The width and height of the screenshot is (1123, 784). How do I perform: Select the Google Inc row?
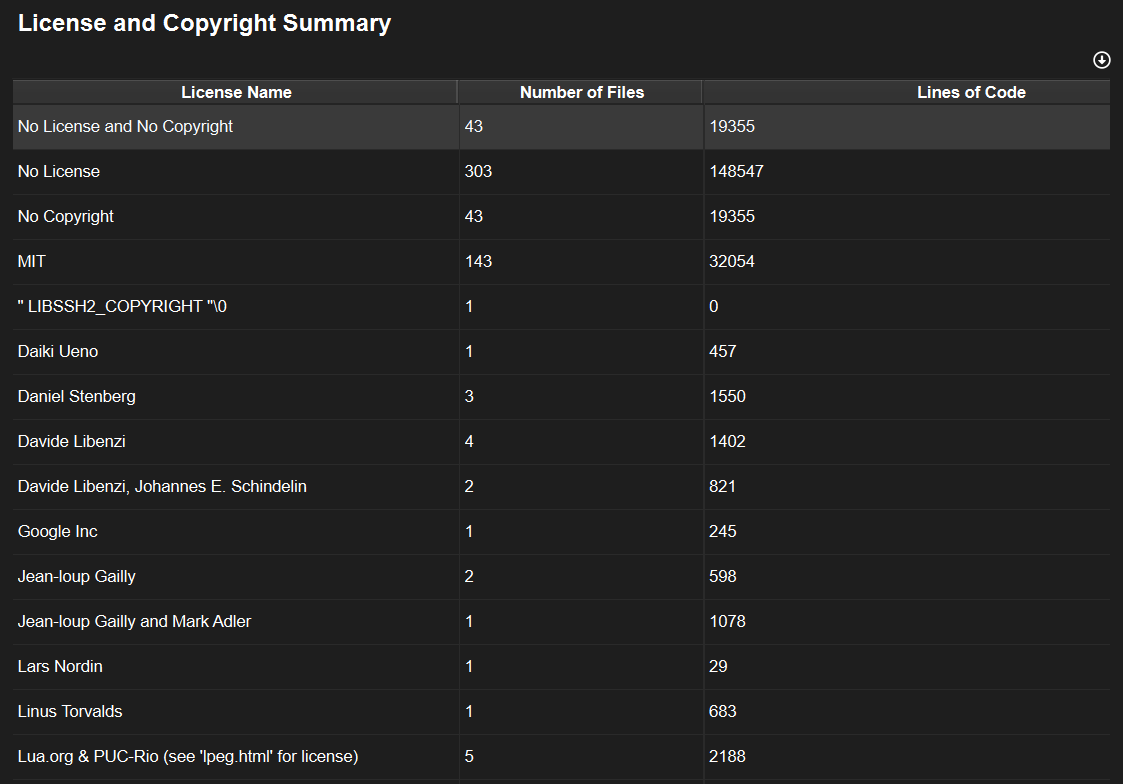58,532
